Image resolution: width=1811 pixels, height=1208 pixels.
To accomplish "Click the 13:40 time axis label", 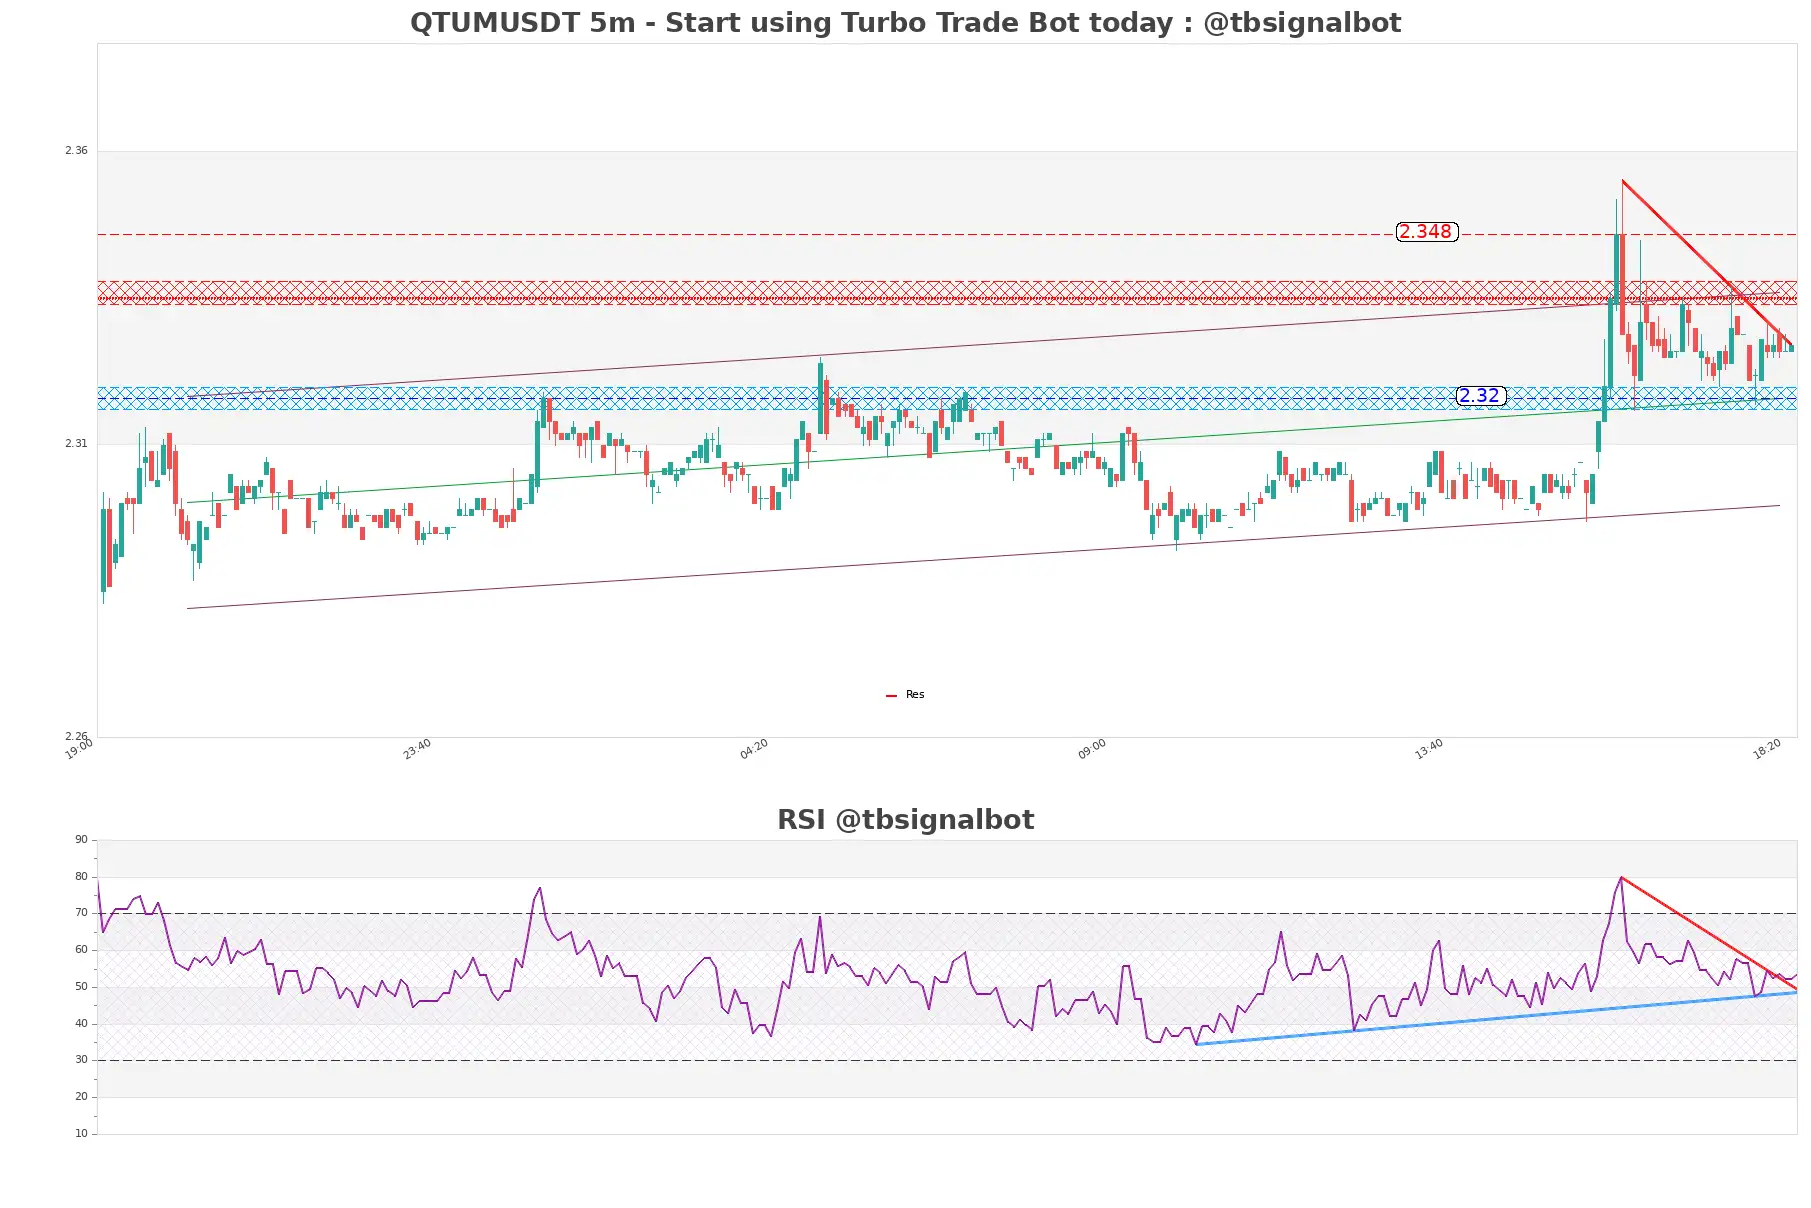I will 1429,749.
